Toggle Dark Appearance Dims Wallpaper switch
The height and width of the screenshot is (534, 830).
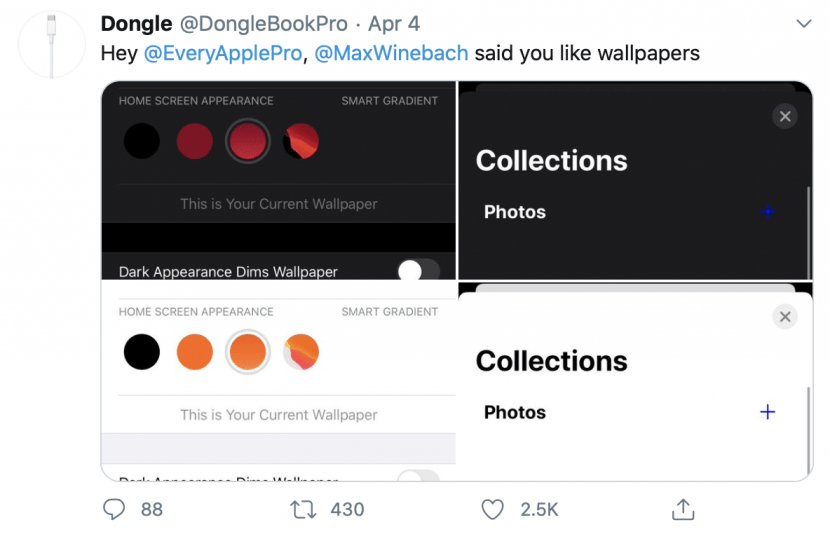[419, 270]
